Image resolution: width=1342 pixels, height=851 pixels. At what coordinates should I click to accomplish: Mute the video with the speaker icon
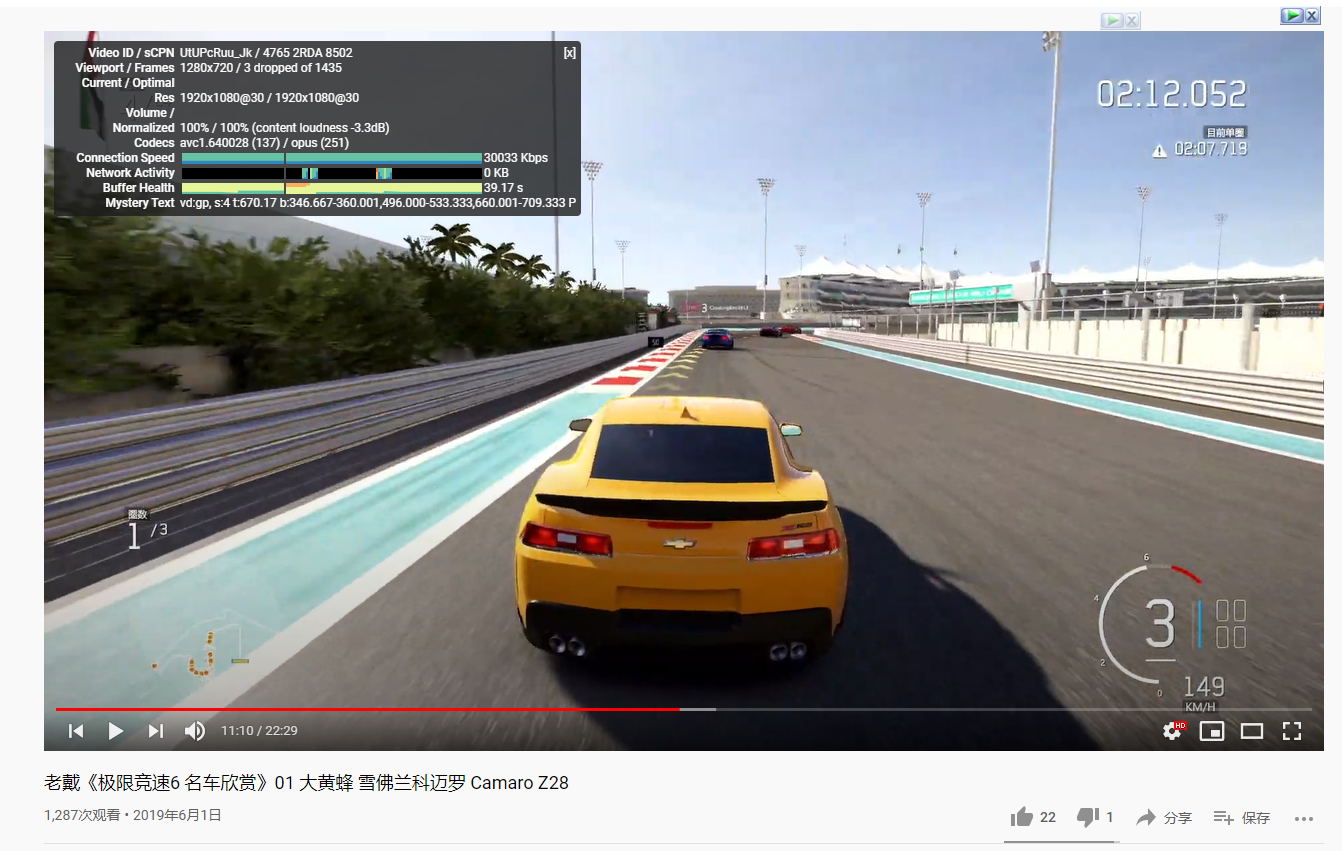(x=195, y=731)
